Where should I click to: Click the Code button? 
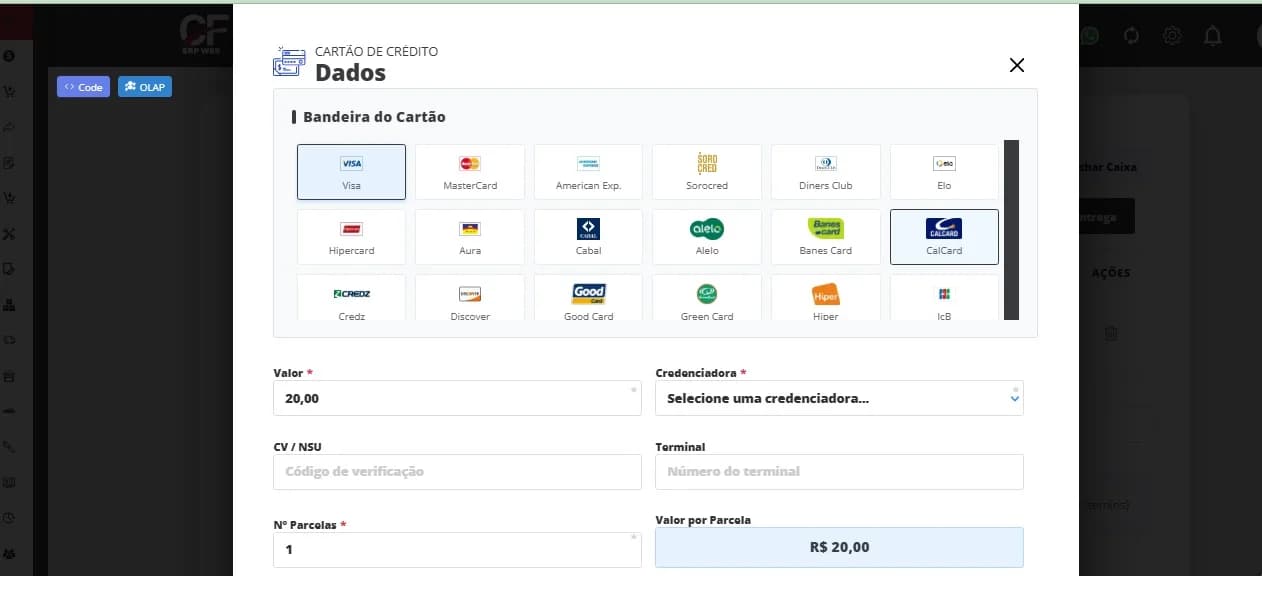[x=83, y=87]
